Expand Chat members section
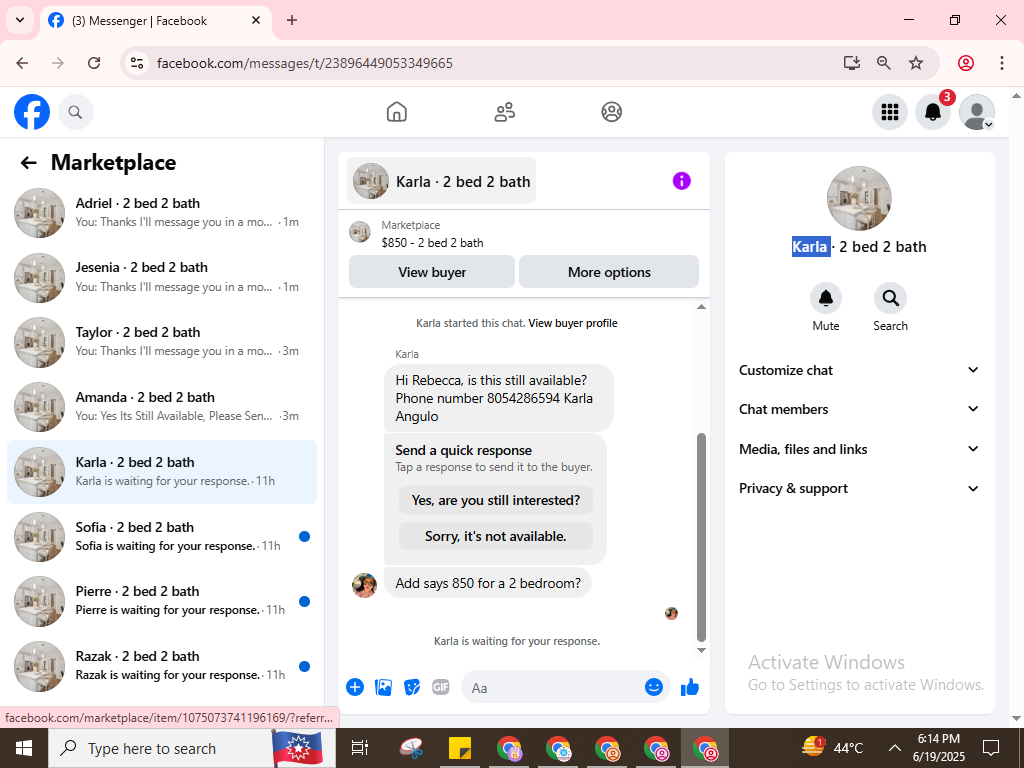 (859, 409)
